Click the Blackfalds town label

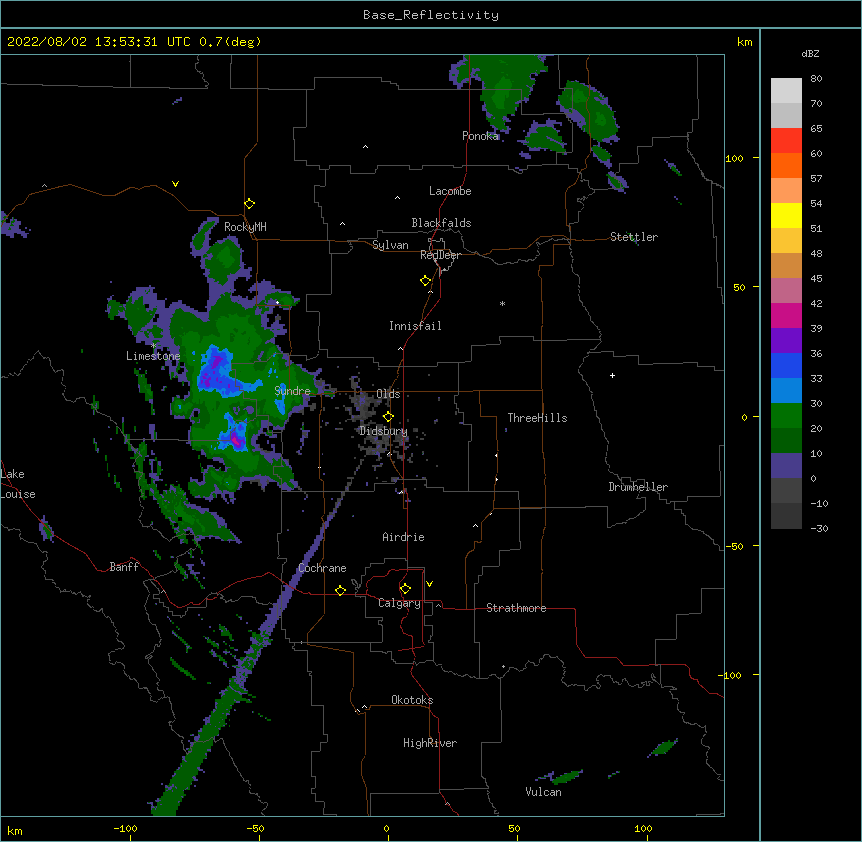click(x=441, y=223)
